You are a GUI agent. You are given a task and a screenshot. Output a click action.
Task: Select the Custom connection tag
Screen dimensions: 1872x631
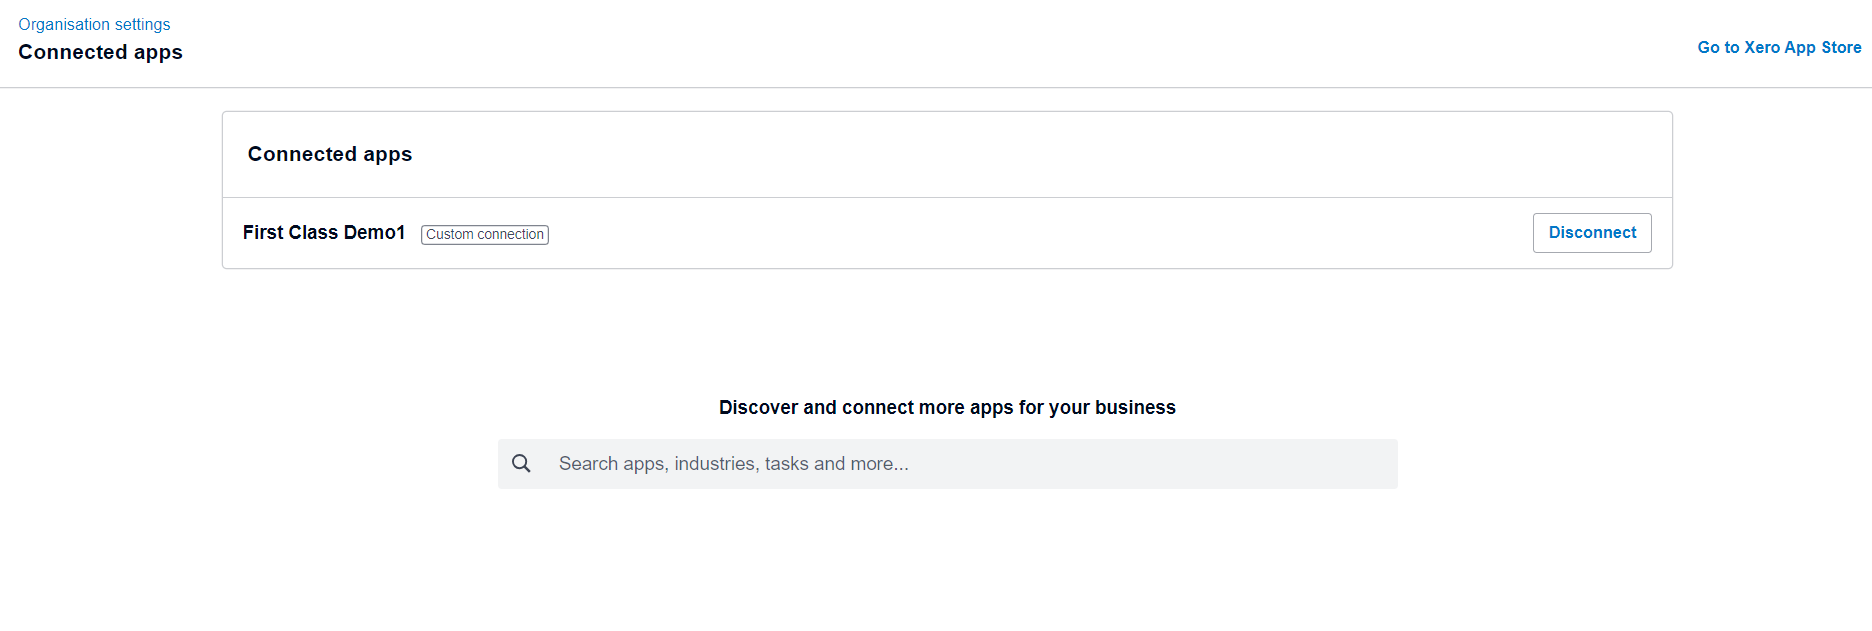[485, 234]
